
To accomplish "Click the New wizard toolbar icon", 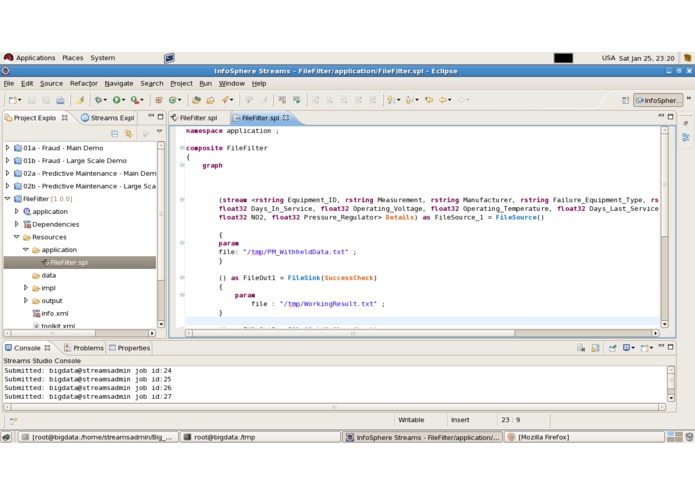I will [x=12, y=100].
